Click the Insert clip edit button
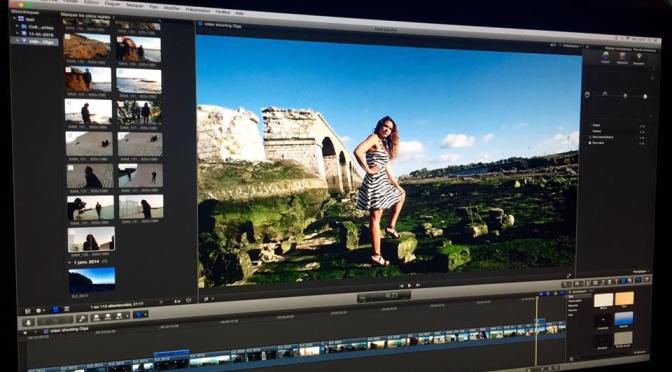 point(108,317)
